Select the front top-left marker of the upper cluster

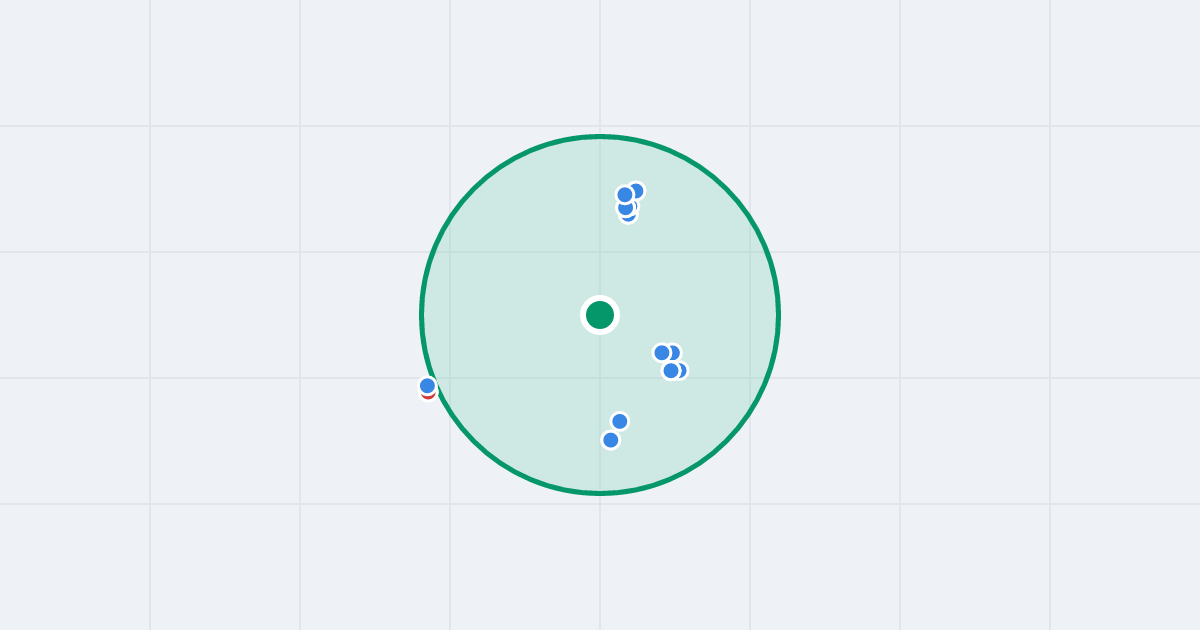click(x=625, y=195)
